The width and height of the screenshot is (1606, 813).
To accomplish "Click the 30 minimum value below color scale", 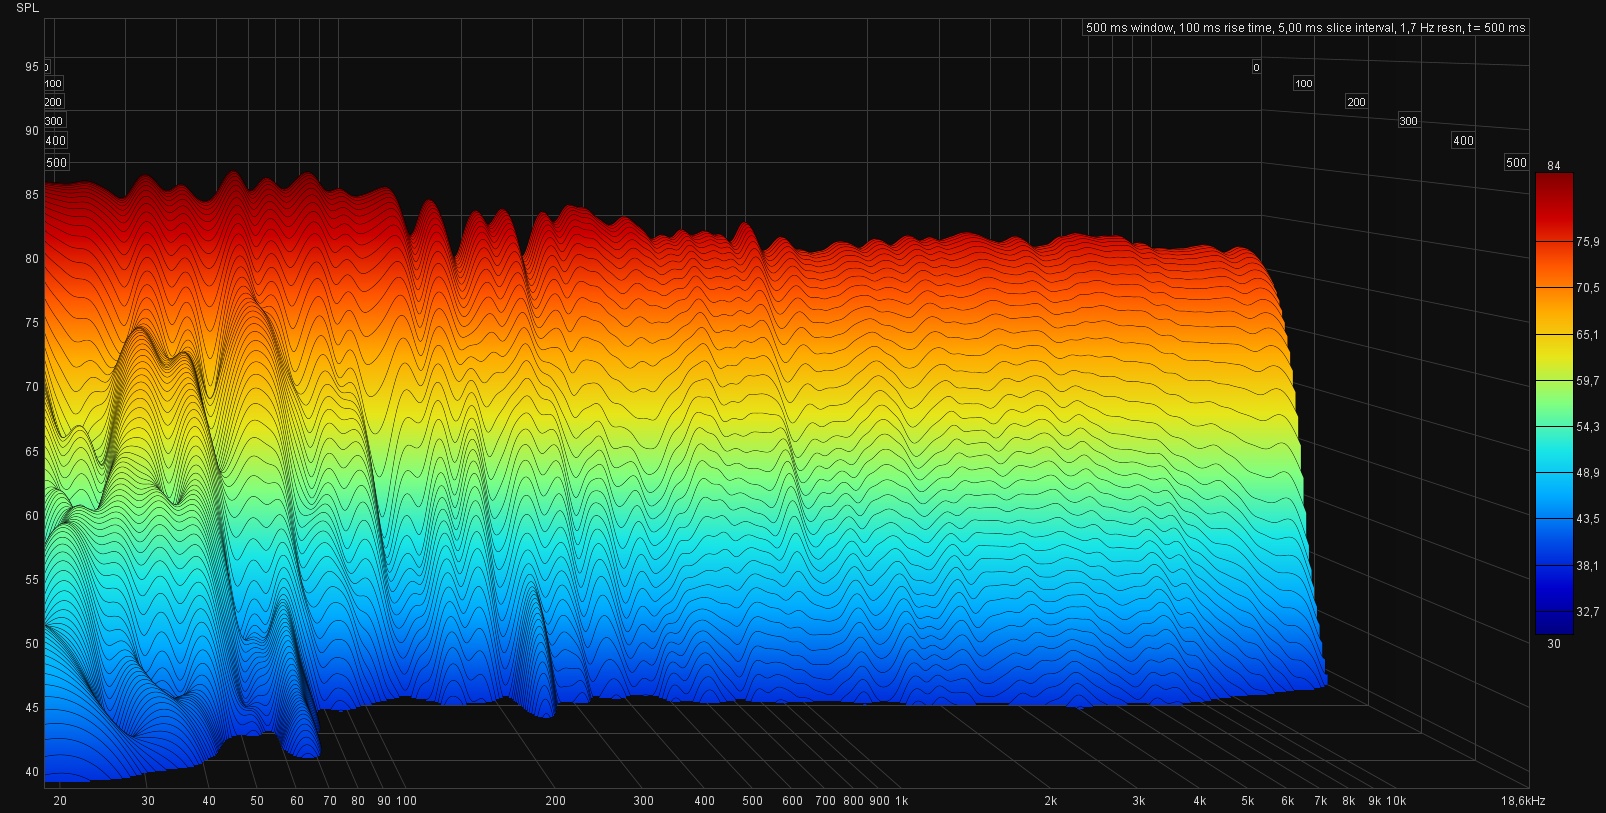I will tap(1553, 644).
